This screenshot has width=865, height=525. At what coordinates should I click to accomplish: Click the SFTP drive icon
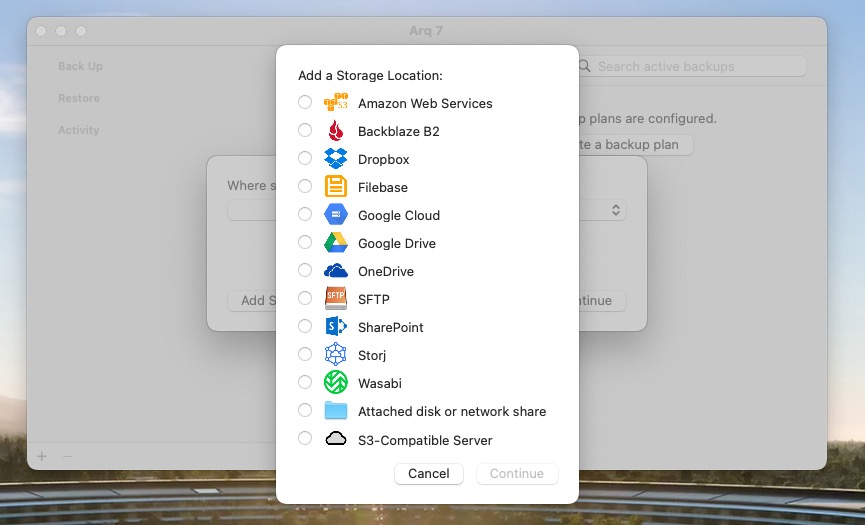pyautogui.click(x=336, y=298)
